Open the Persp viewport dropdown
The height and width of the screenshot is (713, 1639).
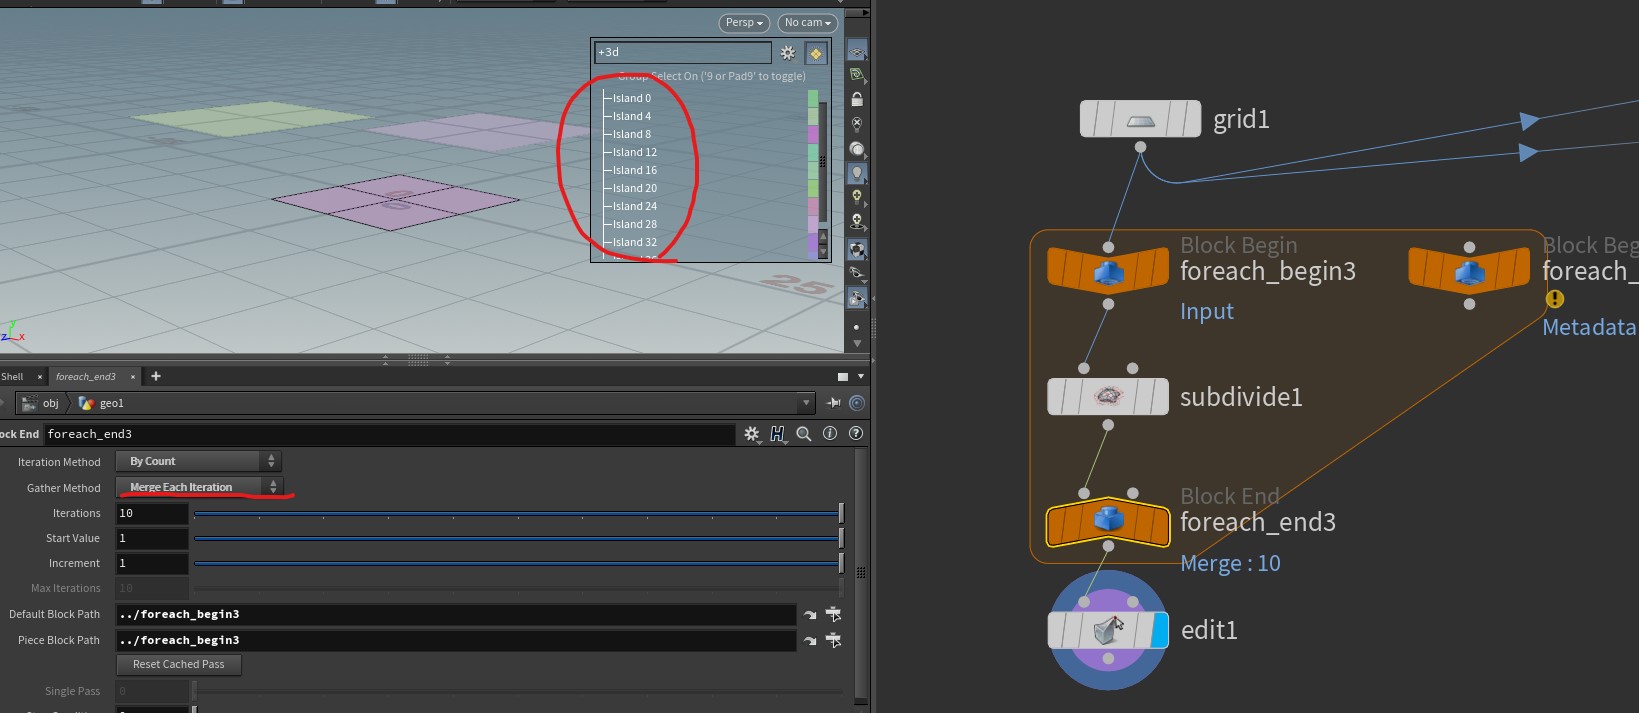tap(744, 23)
